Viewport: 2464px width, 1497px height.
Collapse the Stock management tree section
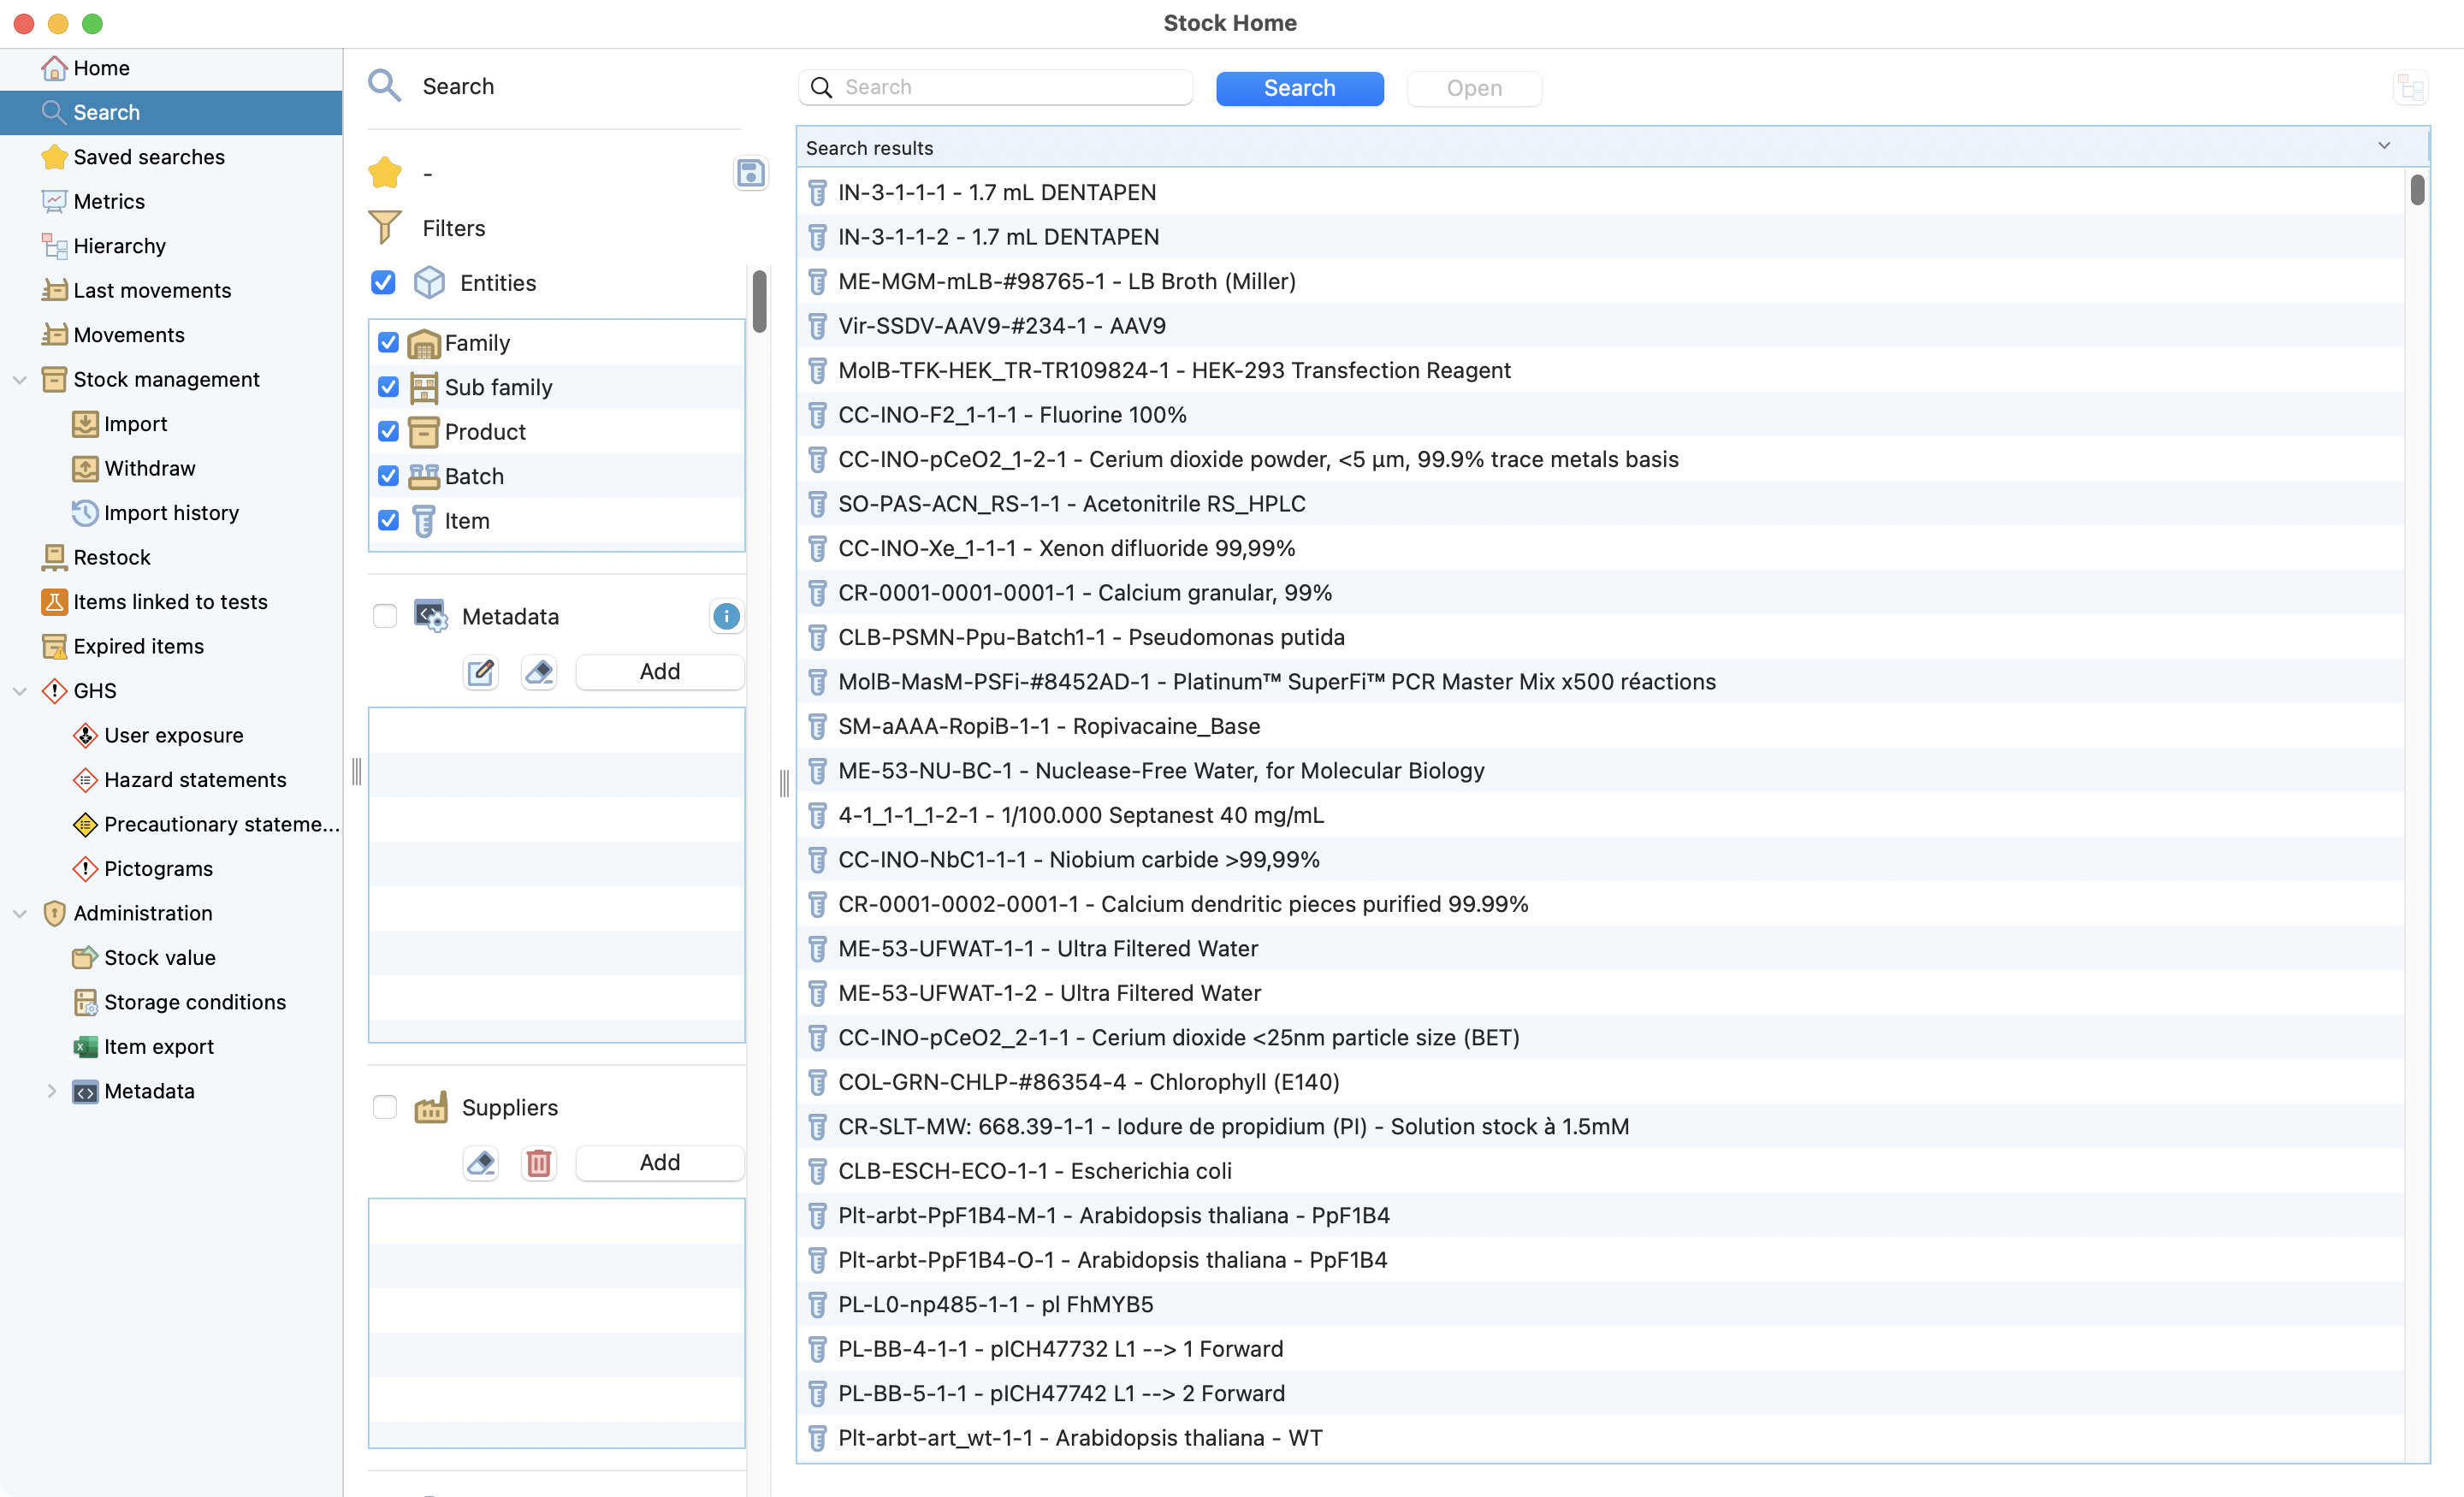(19, 380)
